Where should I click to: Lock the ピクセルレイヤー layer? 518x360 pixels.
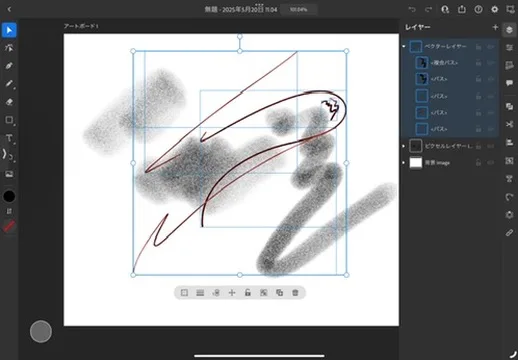coord(478,146)
